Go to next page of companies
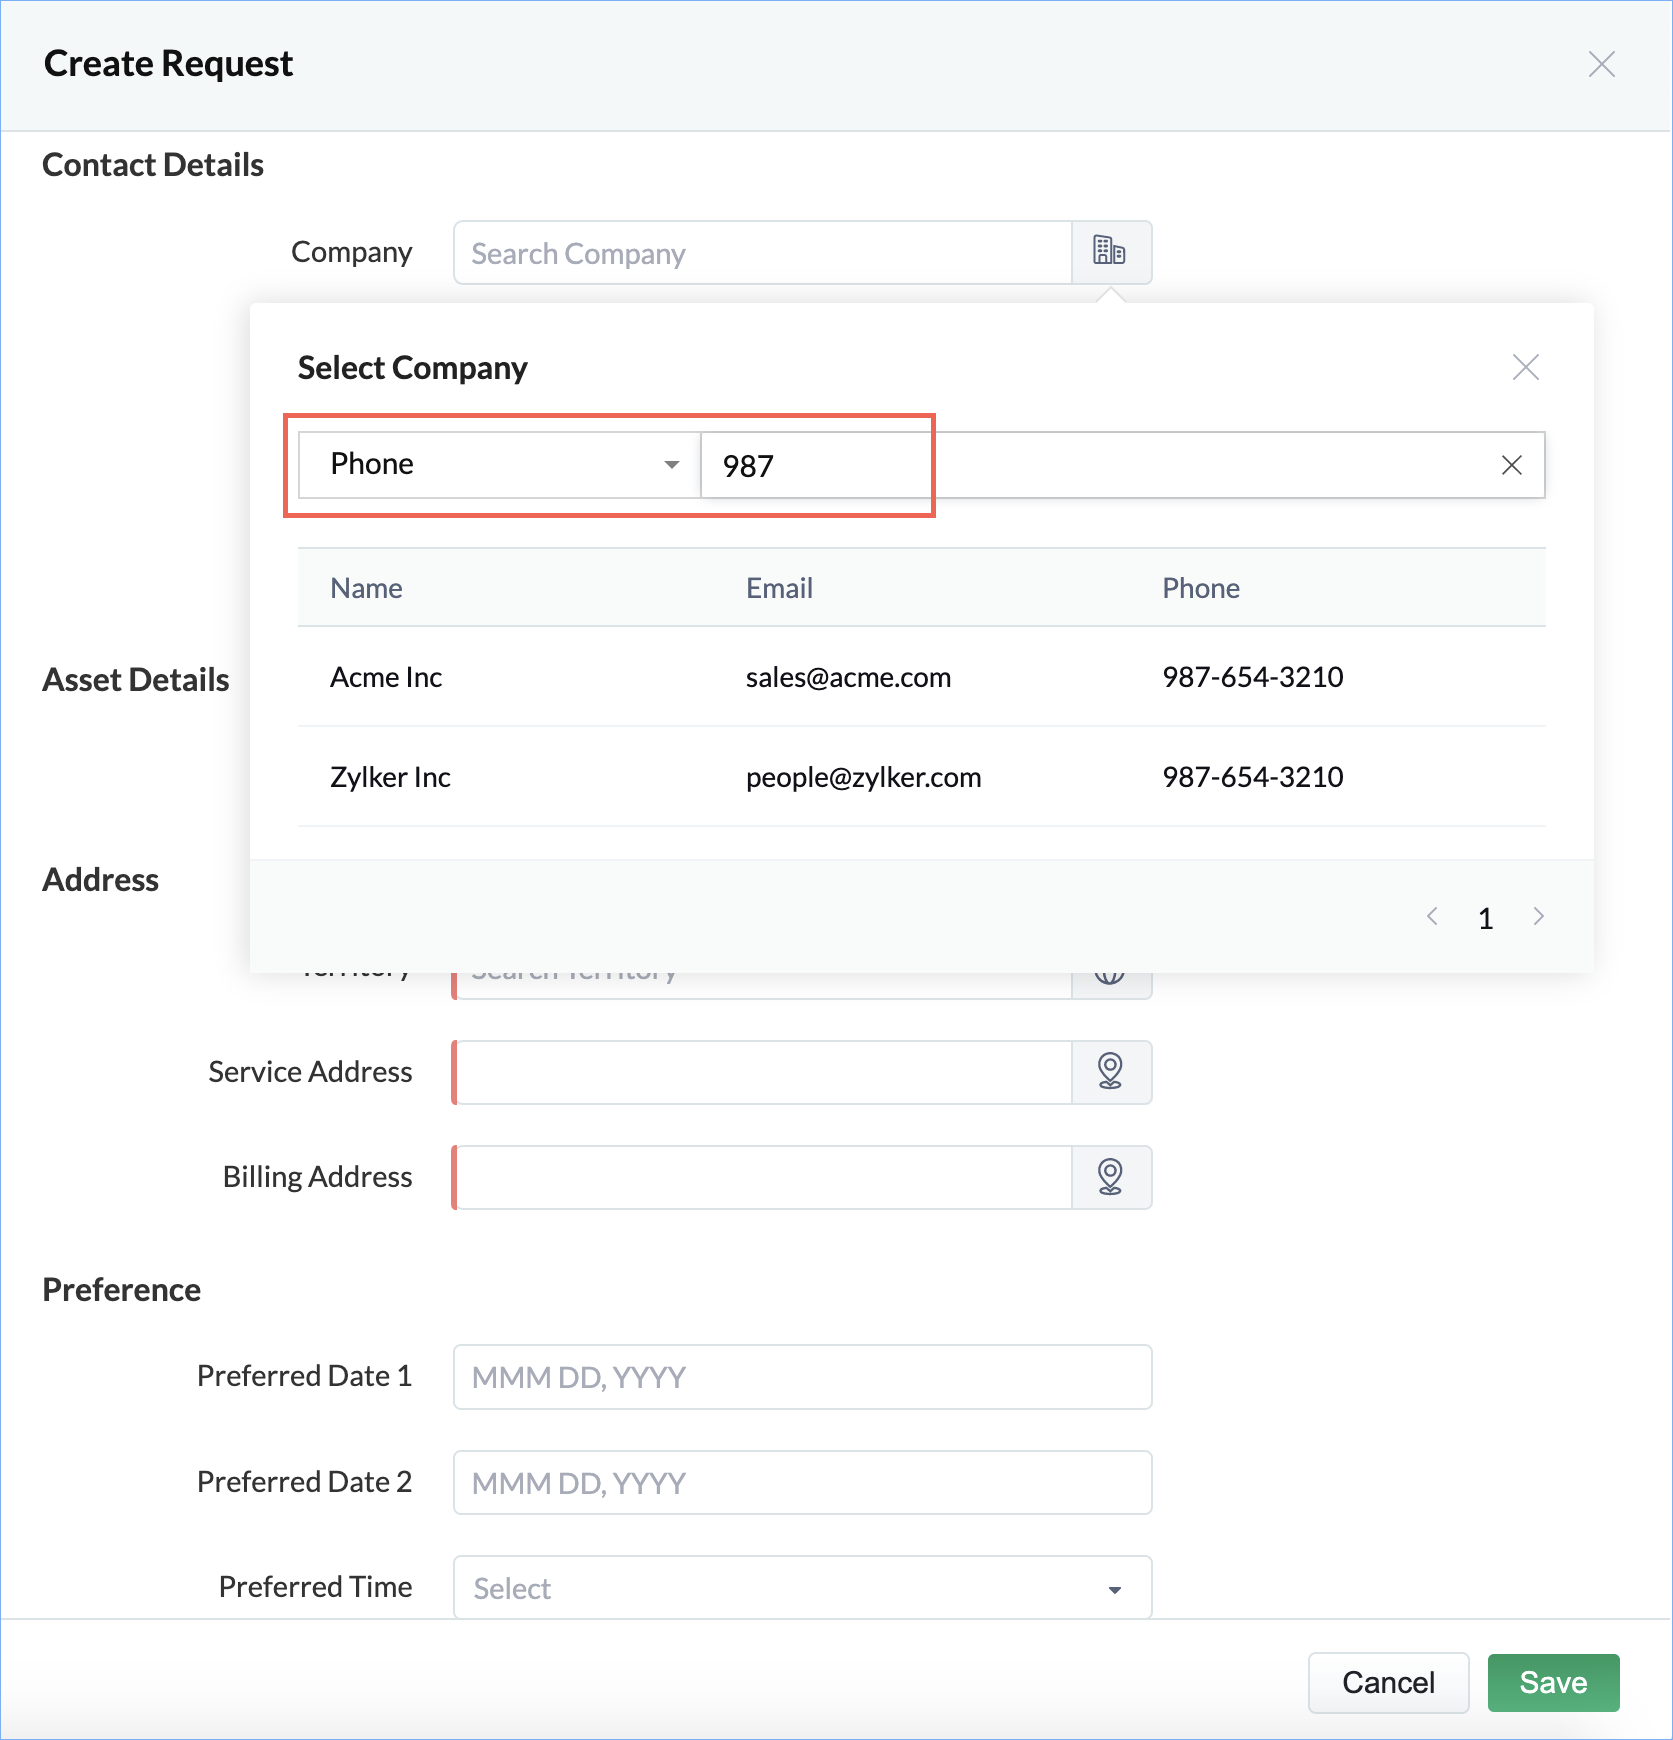Screen dimensions: 1673x1740 point(1538,916)
